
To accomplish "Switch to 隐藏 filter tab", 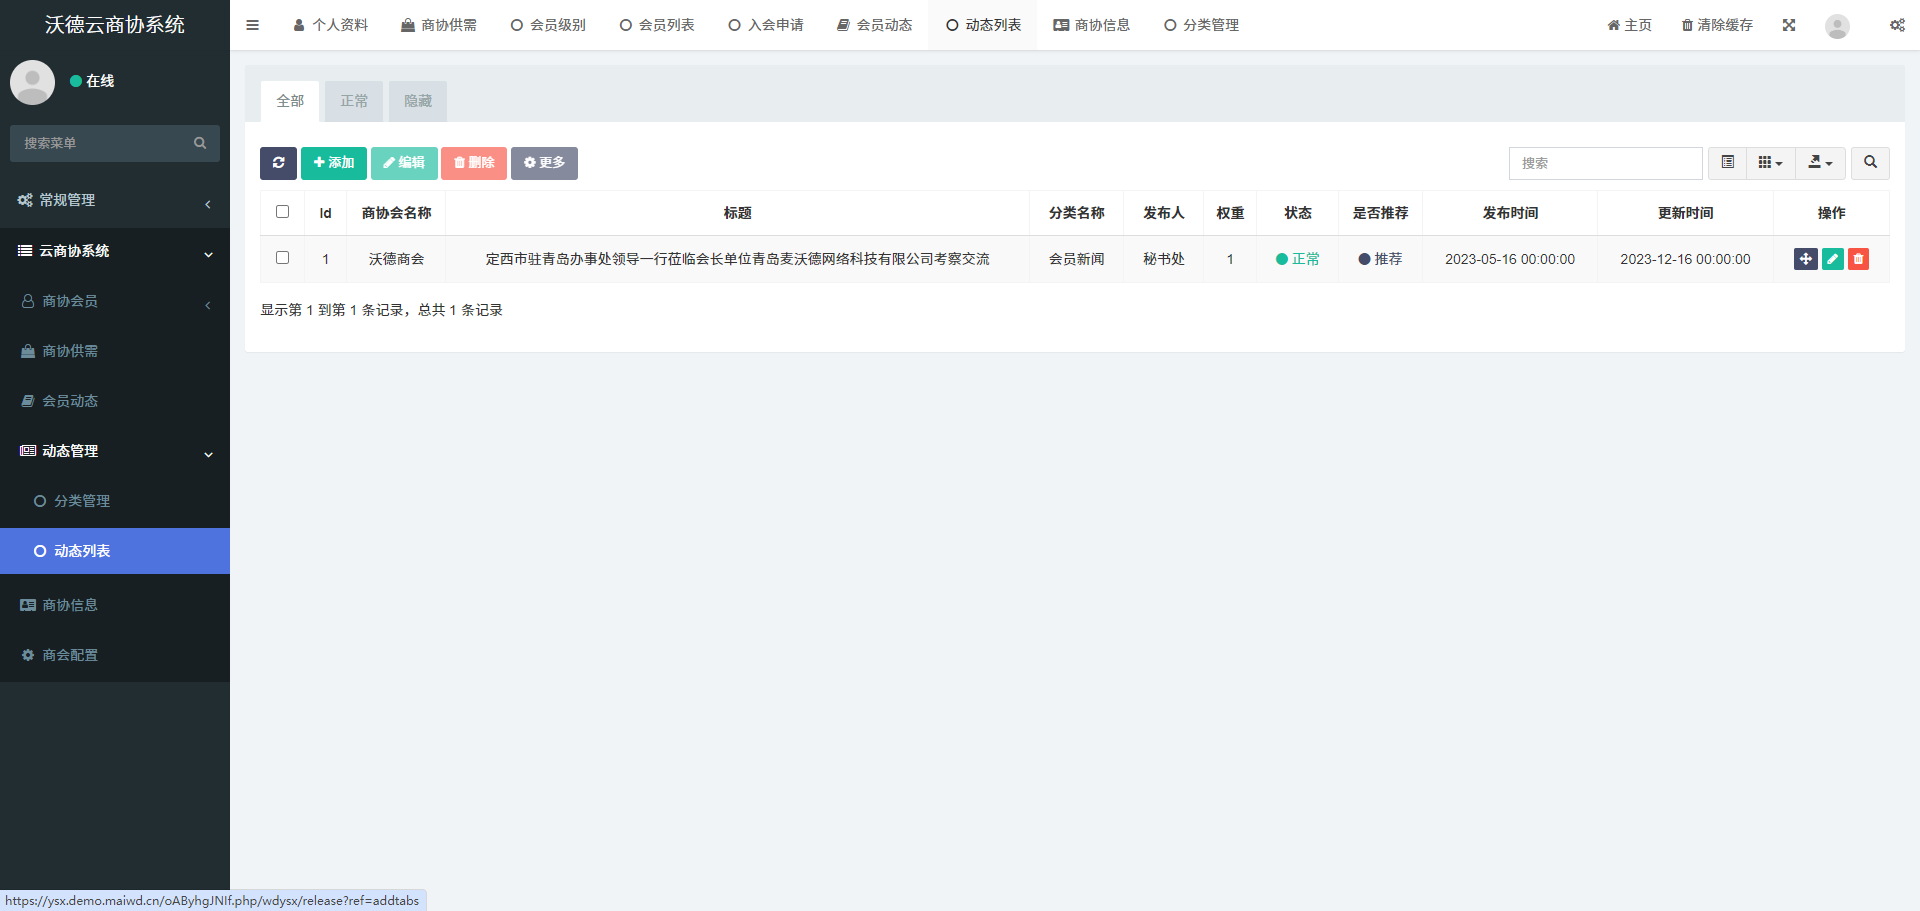I will click(x=418, y=101).
